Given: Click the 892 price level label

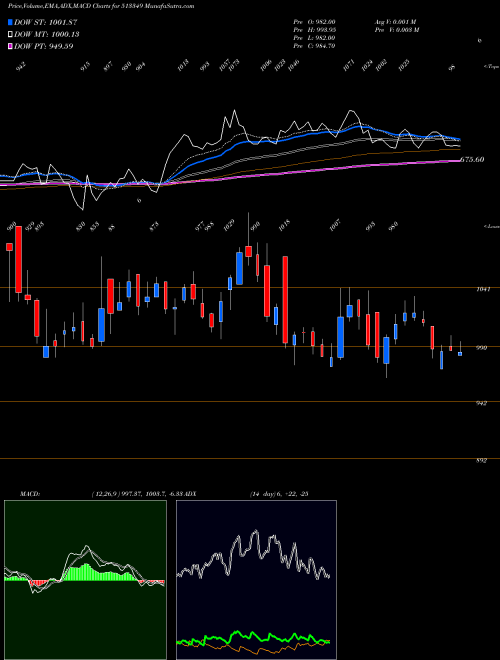Looking at the screenshot, I should (482, 460).
